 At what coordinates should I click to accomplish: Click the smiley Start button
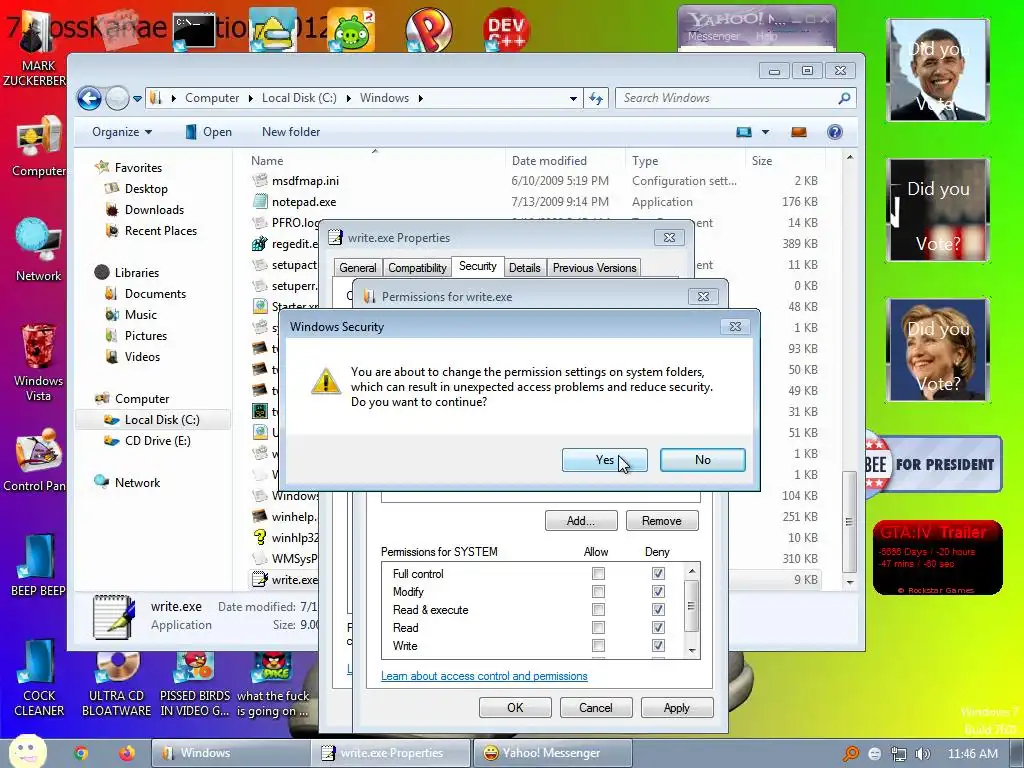27,751
